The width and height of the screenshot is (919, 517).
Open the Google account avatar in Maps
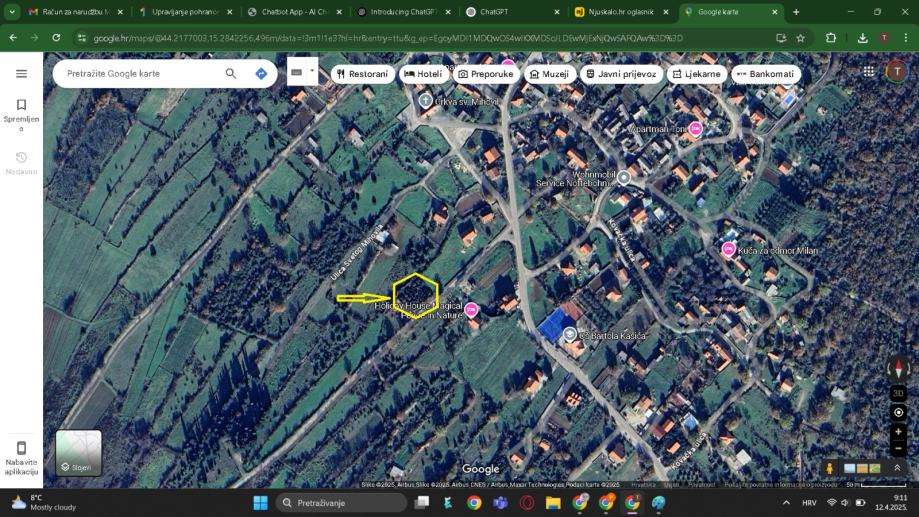pyautogui.click(x=896, y=72)
